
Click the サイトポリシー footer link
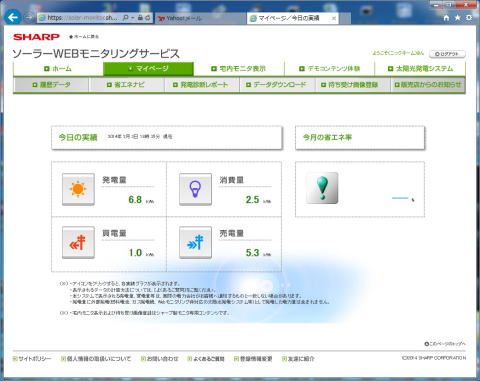pos(32,359)
